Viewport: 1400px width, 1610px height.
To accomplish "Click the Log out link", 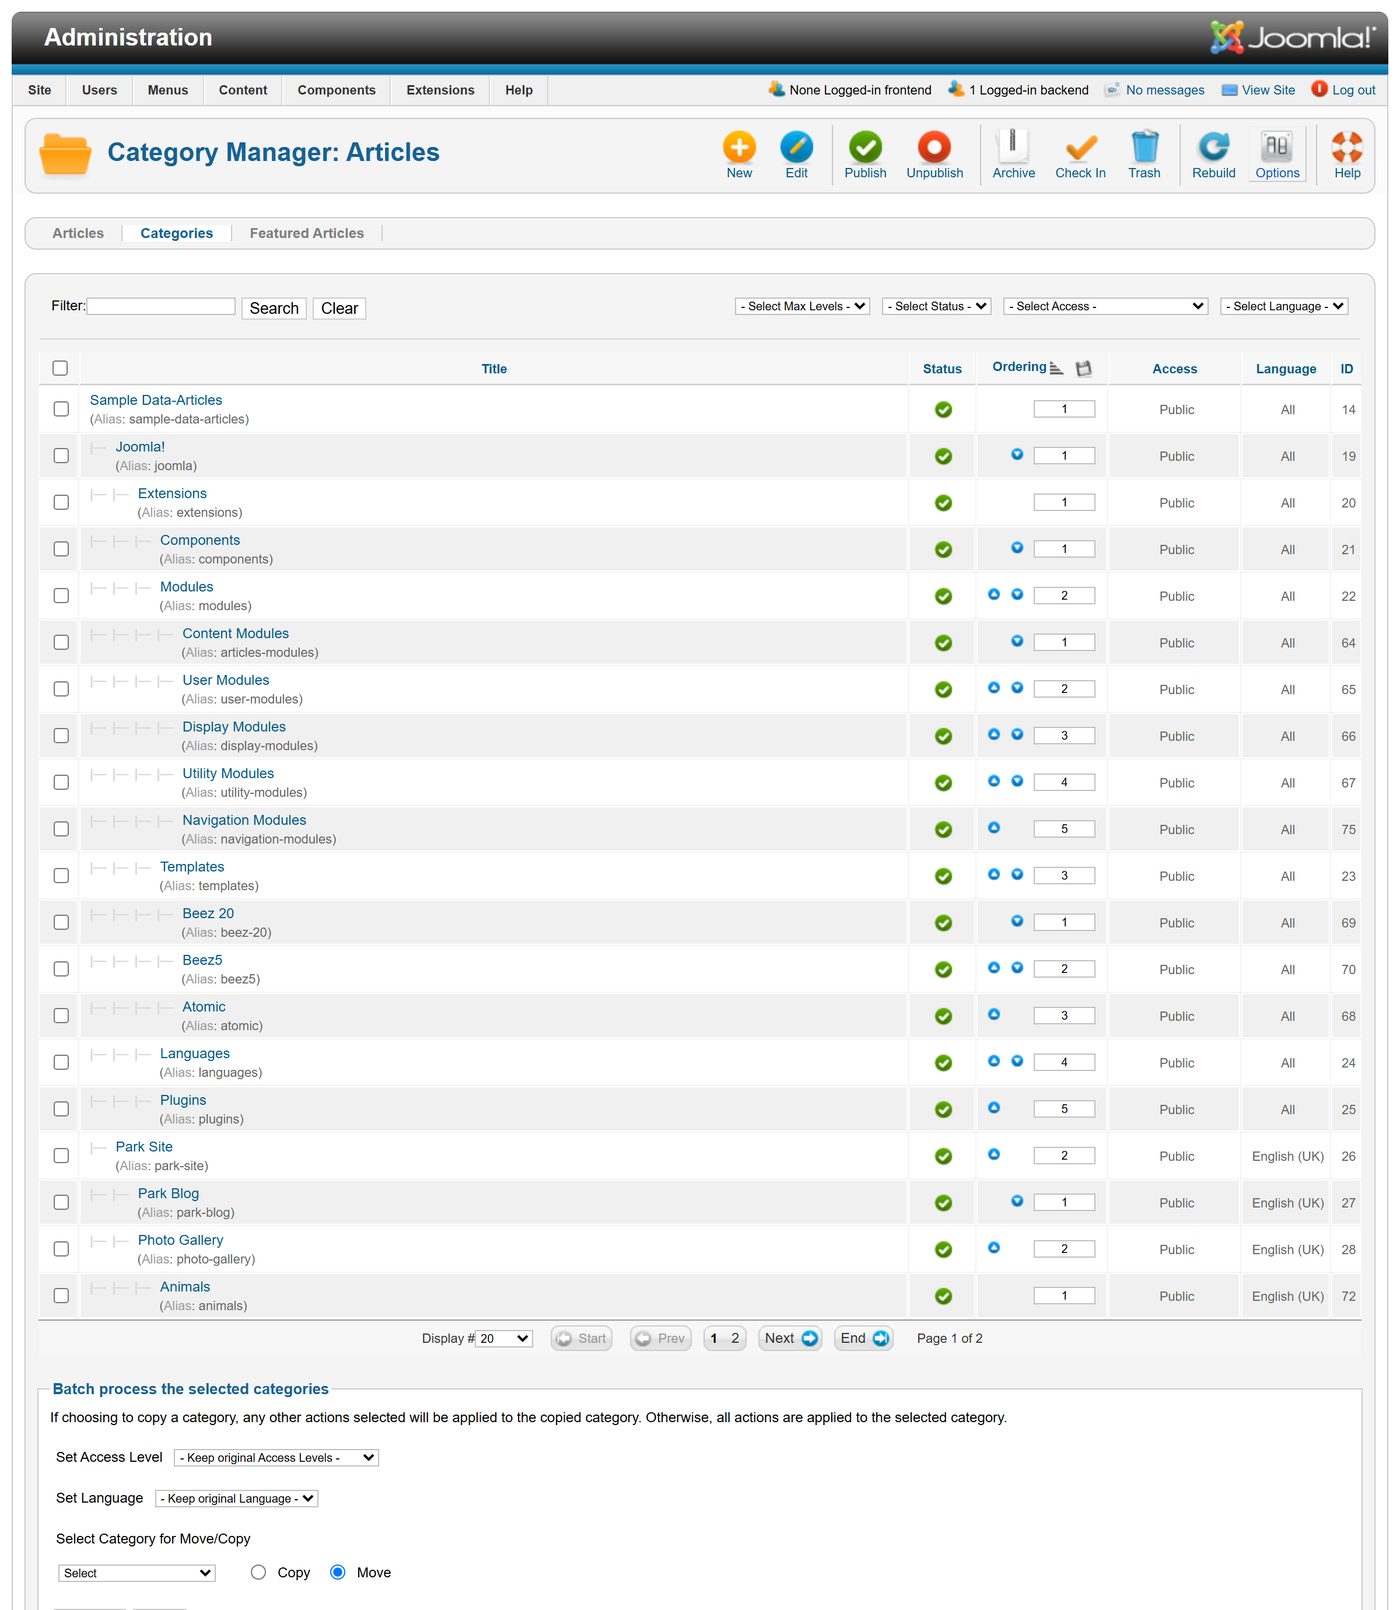I will point(1353,90).
